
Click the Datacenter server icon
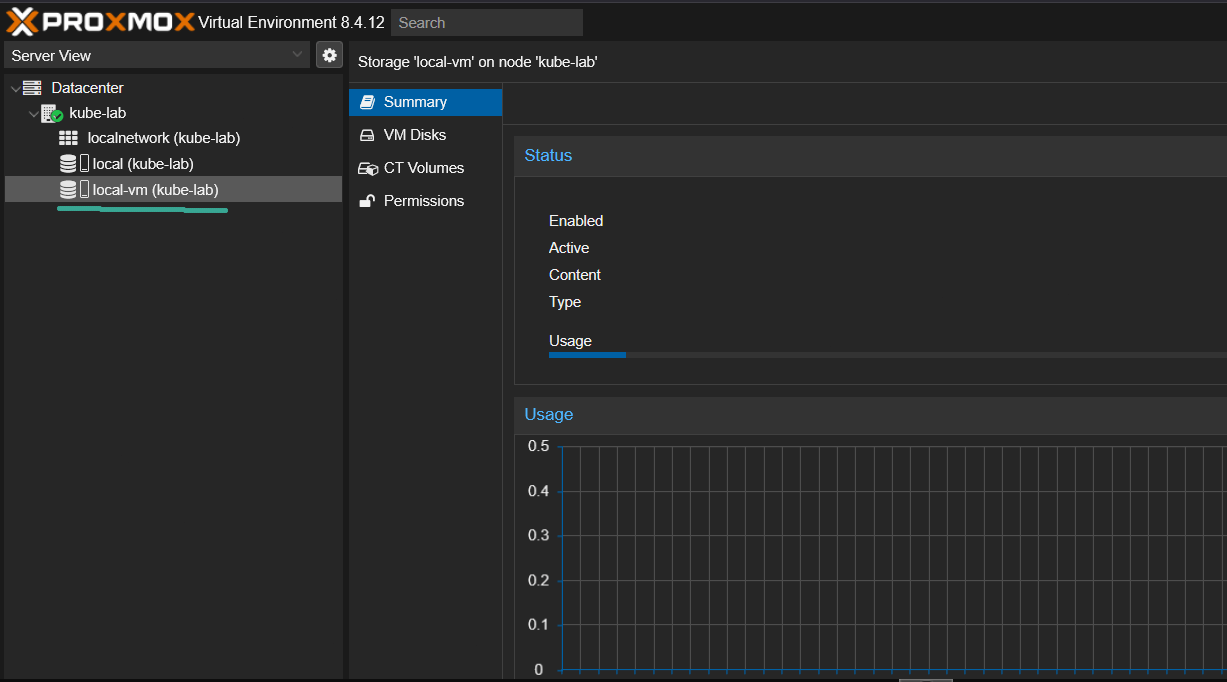pos(32,88)
